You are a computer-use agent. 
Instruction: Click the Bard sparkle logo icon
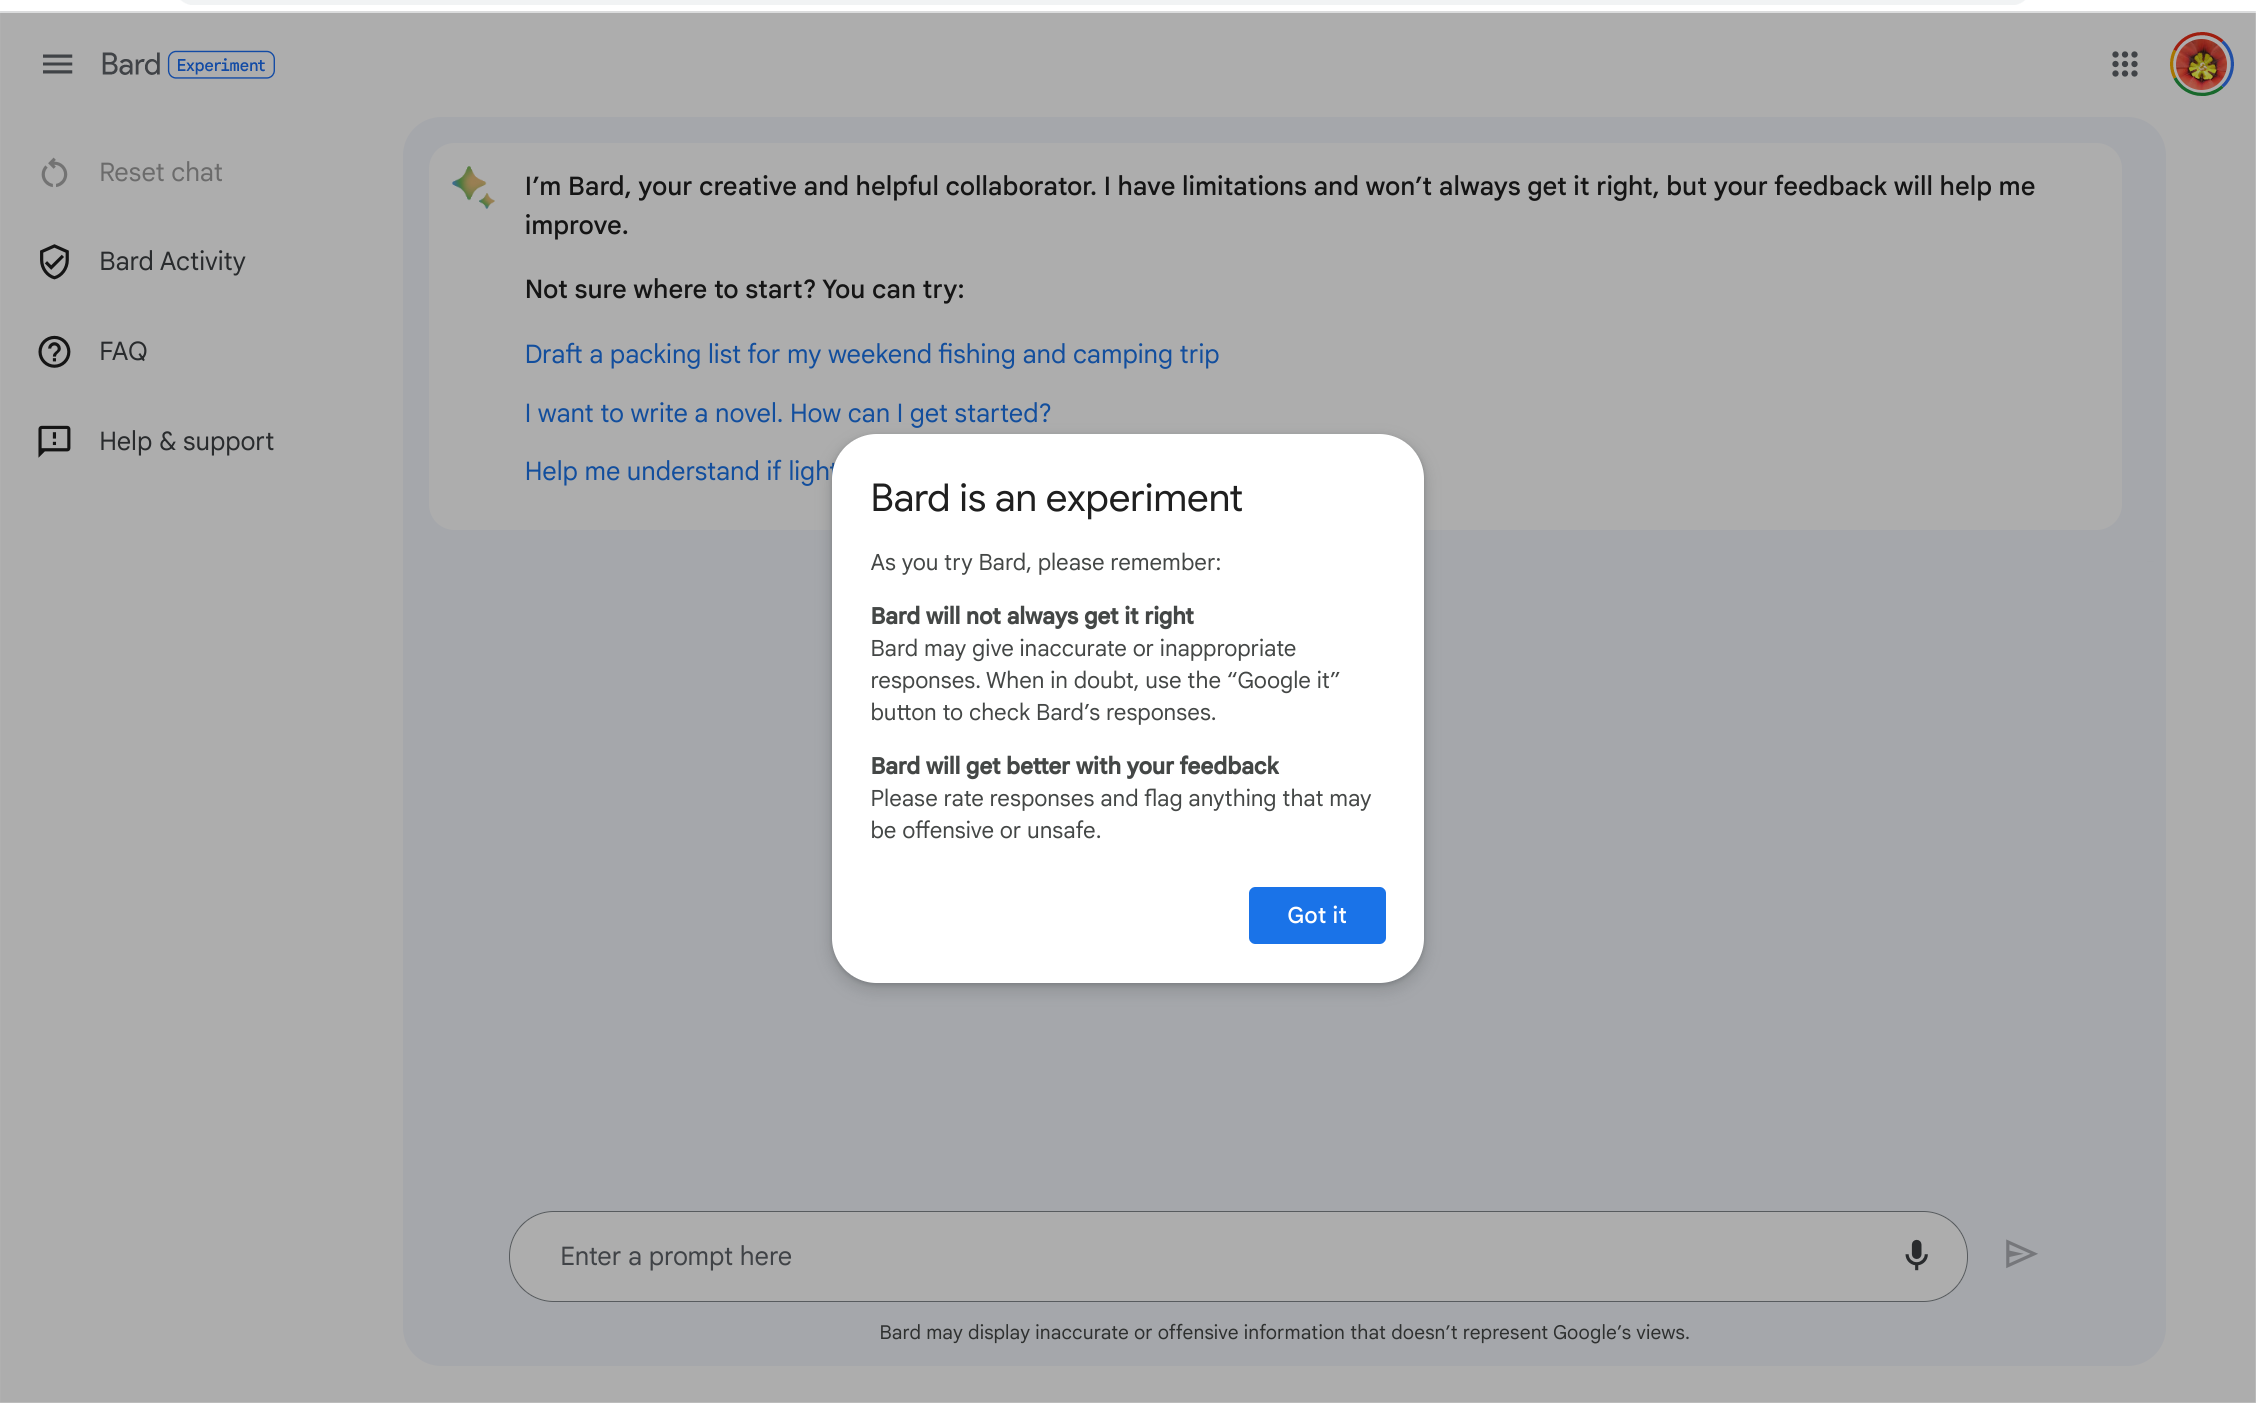click(x=473, y=187)
